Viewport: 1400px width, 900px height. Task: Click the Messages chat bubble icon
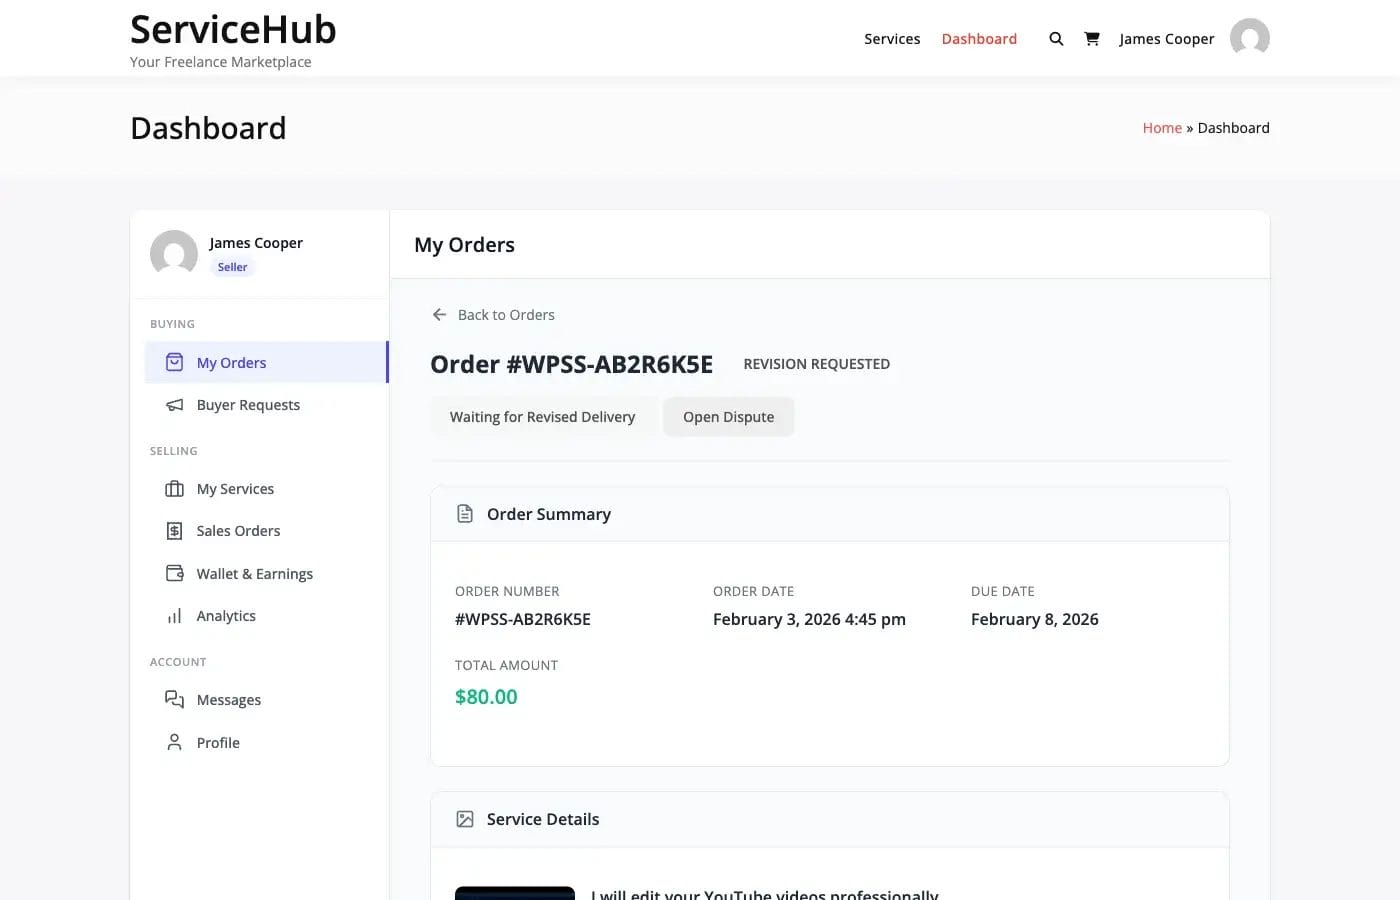[174, 699]
